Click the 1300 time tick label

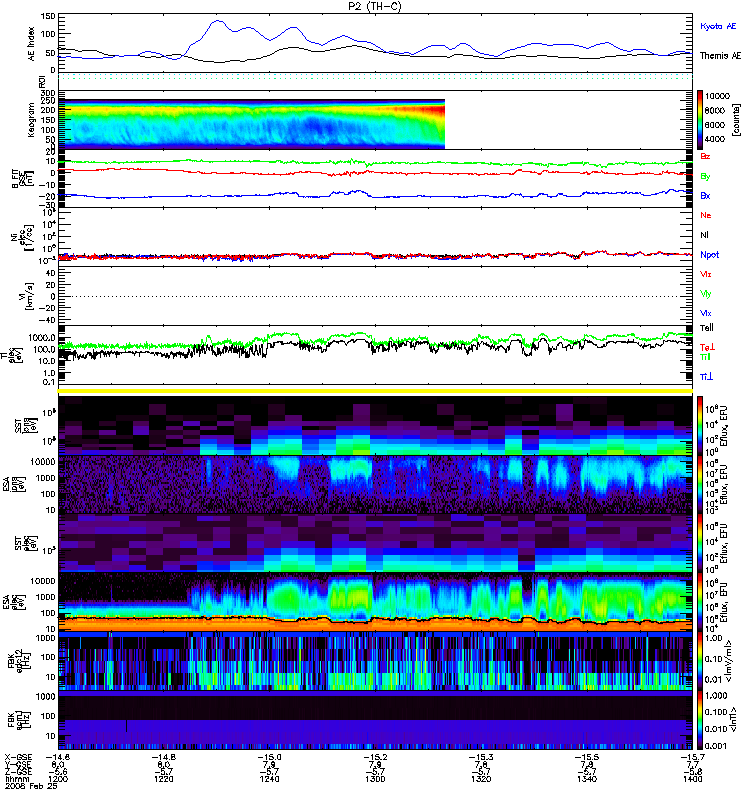click(375, 779)
